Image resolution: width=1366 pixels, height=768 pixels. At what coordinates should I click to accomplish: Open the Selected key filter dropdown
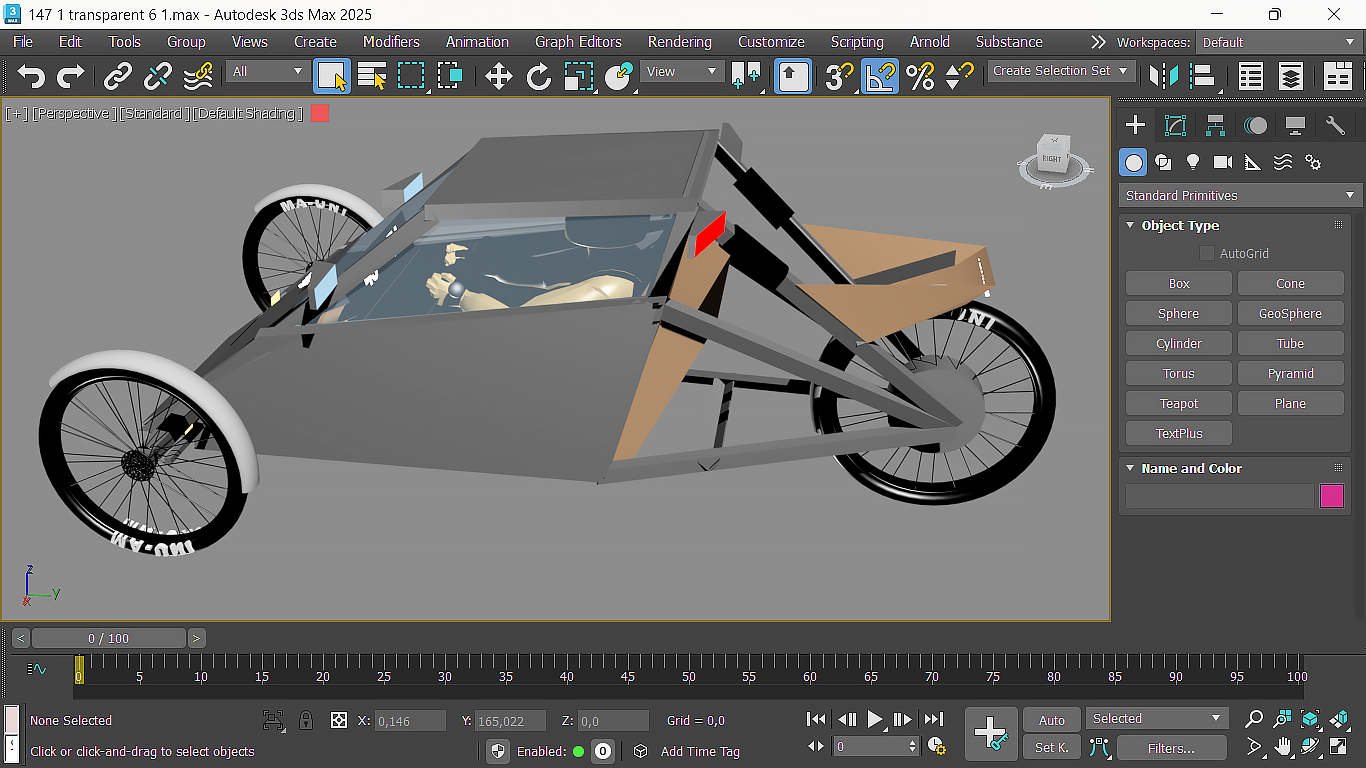click(1157, 718)
